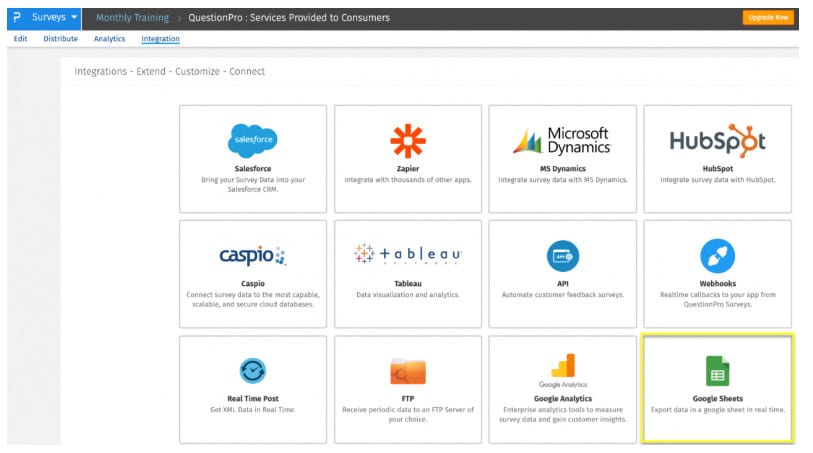813x453 pixels.
Task: Select the Integration tab
Action: 160,39
